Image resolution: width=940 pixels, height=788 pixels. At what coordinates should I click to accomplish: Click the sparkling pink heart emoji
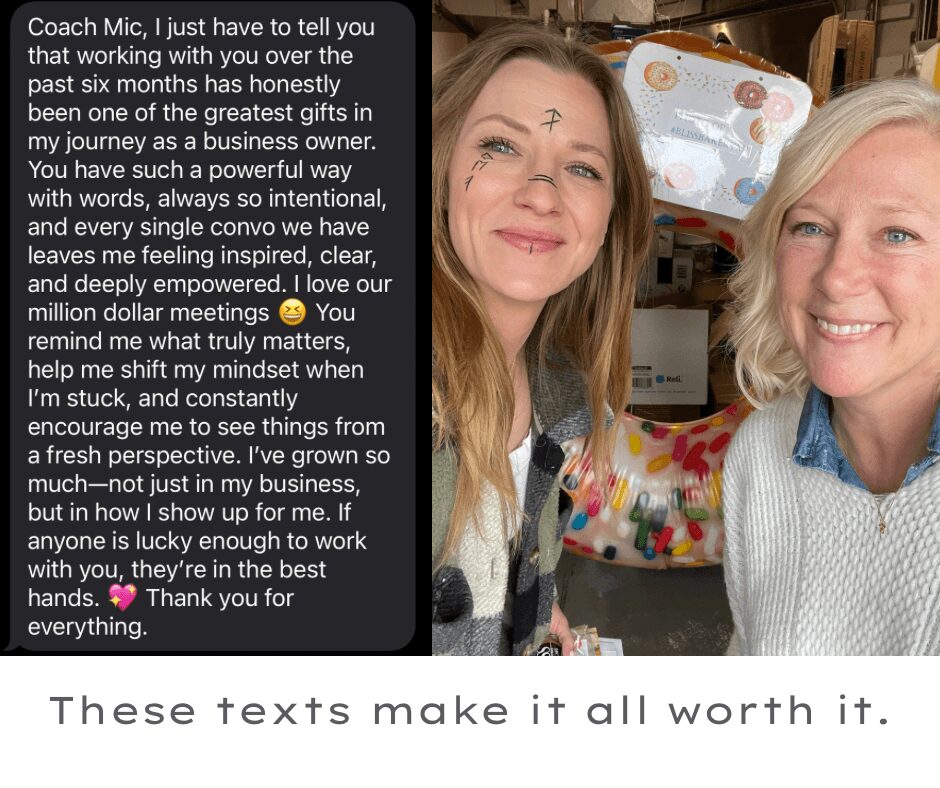[x=123, y=597]
